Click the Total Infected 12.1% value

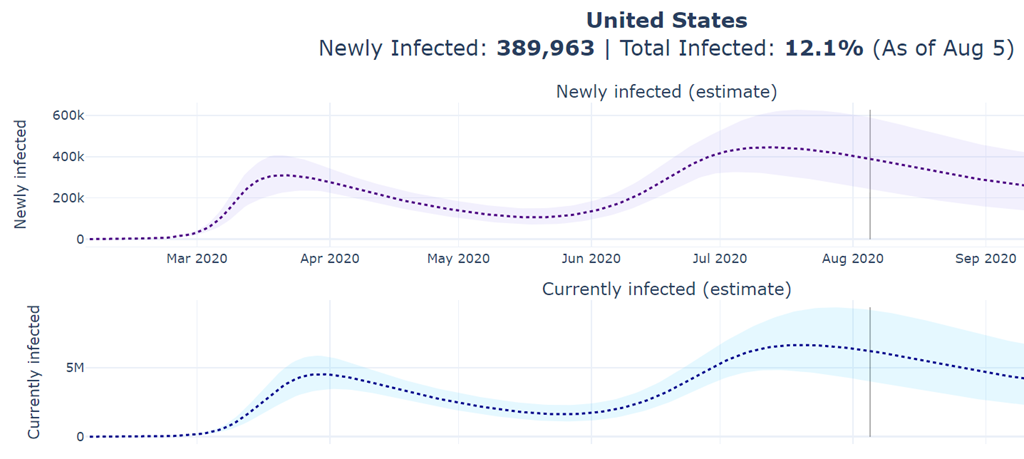[x=823, y=48]
